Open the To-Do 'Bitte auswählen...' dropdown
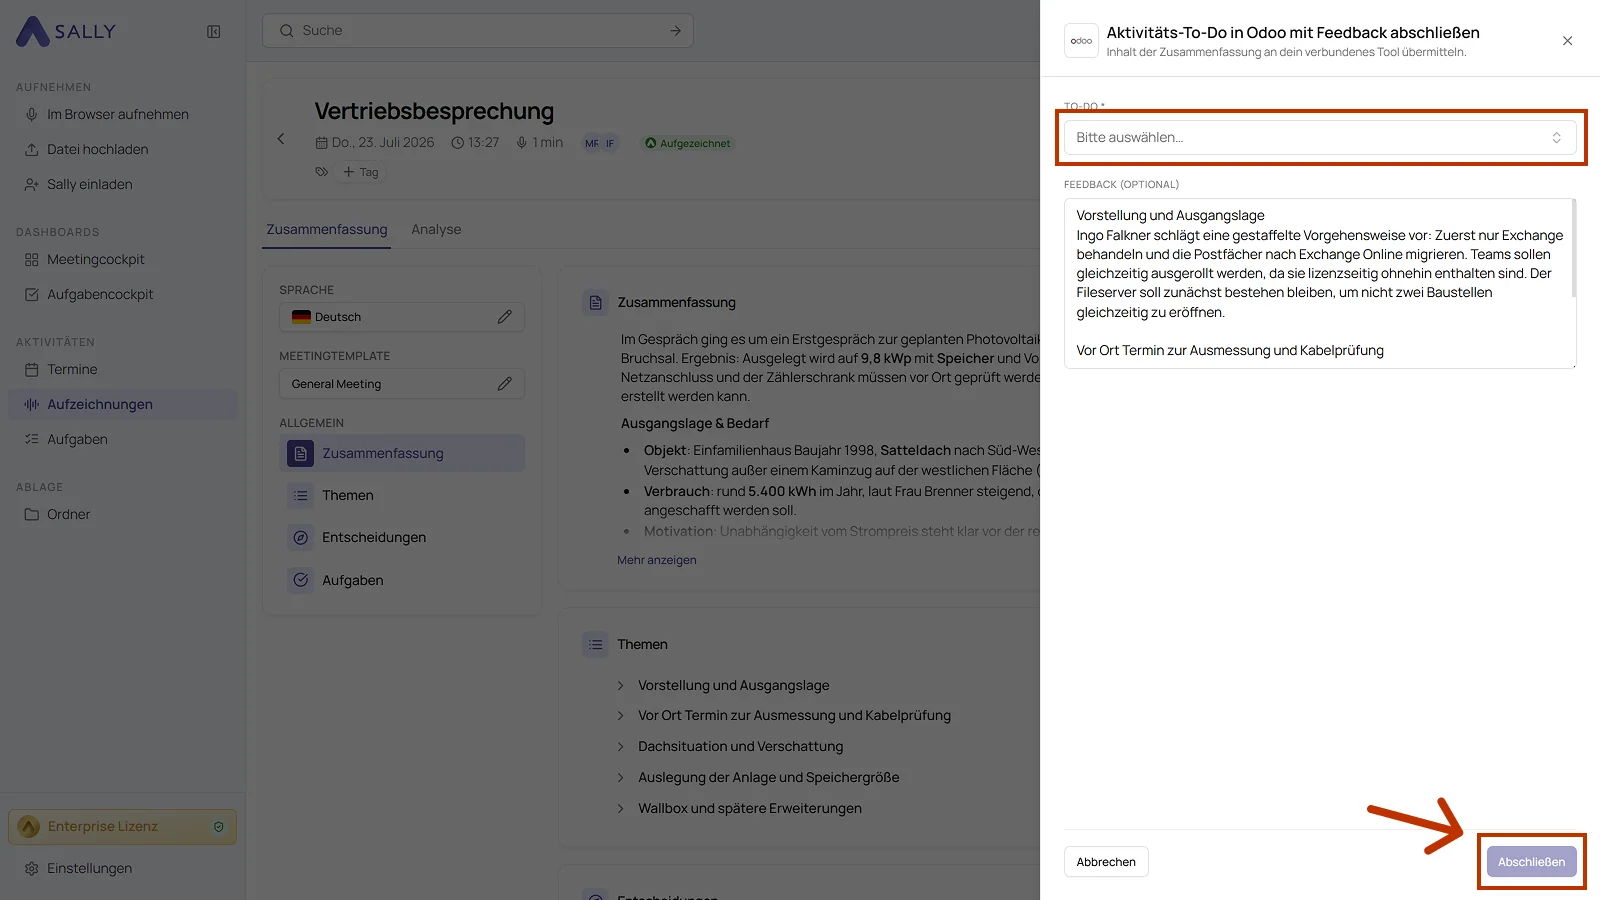This screenshot has width=1600, height=900. [x=1320, y=138]
